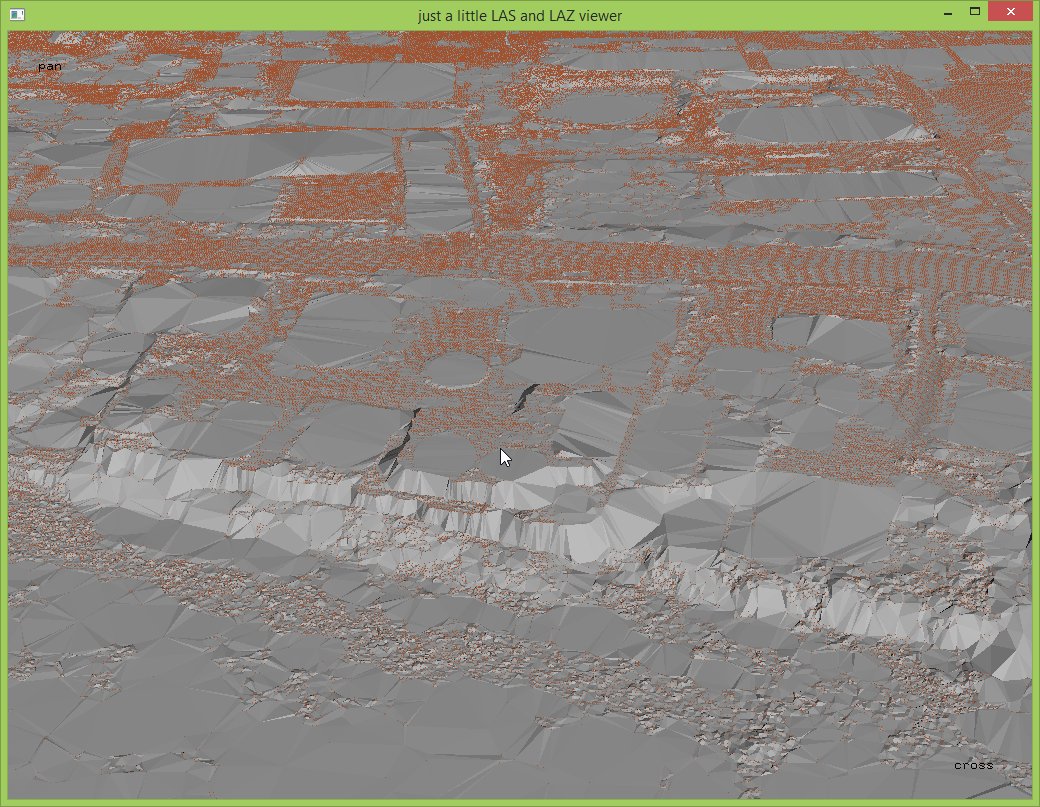Viewport: 1040px width, 807px height.
Task: Click the green bottom border of the window
Action: point(520,803)
